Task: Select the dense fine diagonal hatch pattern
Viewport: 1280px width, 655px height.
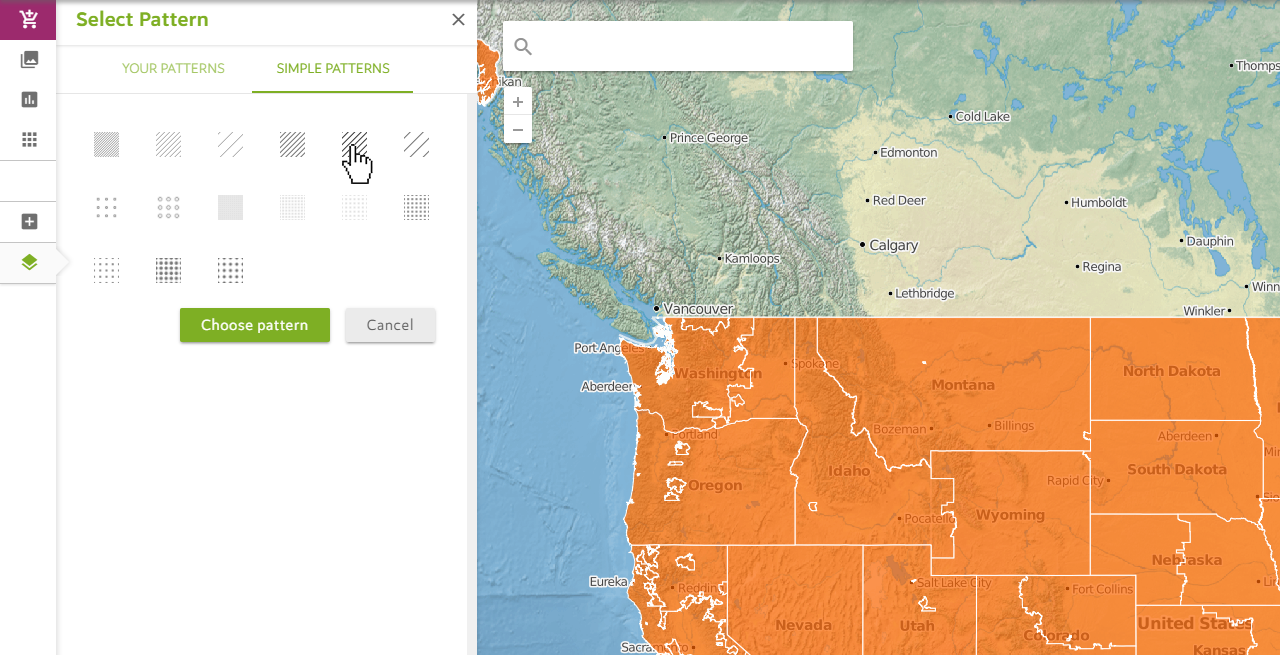Action: pyautogui.click(x=106, y=145)
